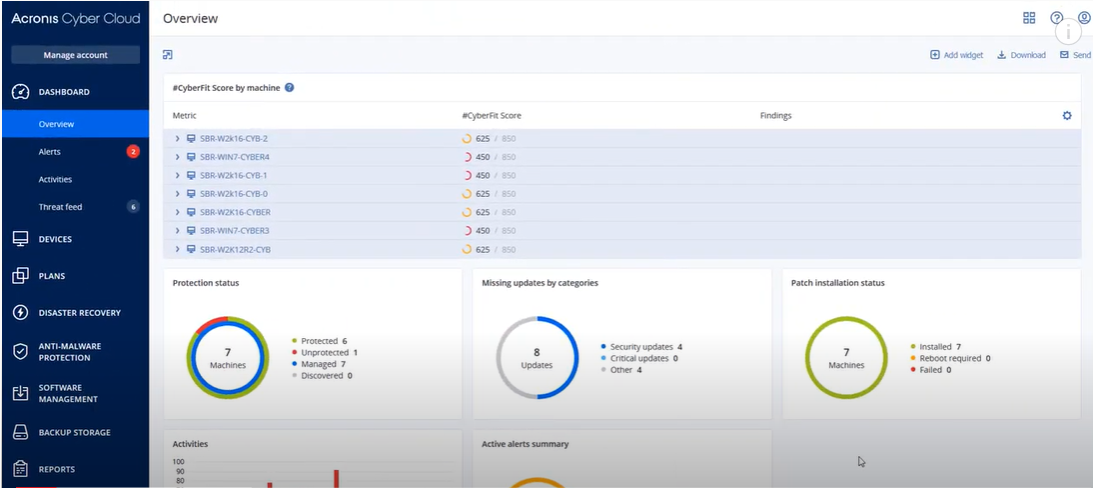Click the Plans icon in sidebar
The height and width of the screenshot is (488, 1093).
21,276
